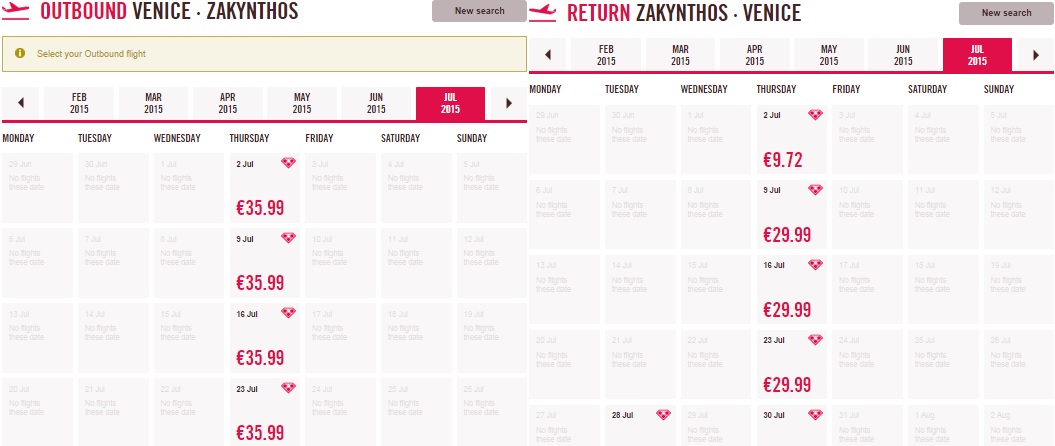The image size is (1055, 446).
Task: Switch outbound calendar to JUN 2015 tab
Action: pos(376,103)
